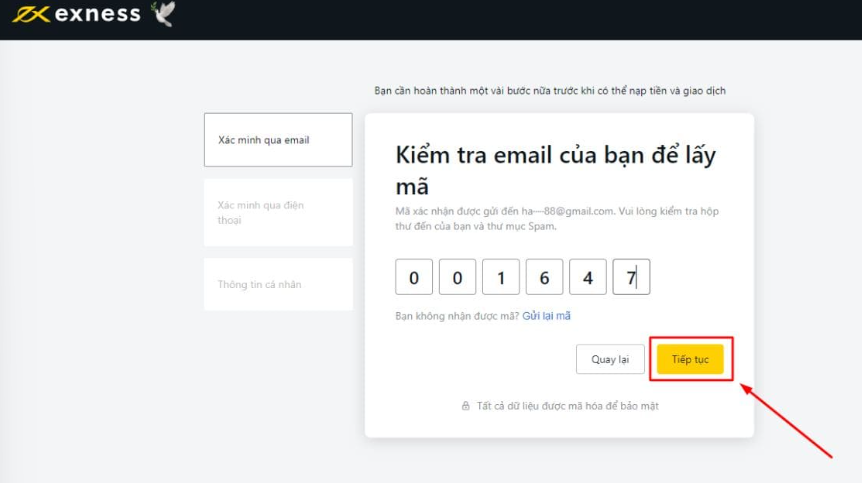Click the white dove icon beside logo
Viewport: 862px width, 483px height.
(162, 14)
